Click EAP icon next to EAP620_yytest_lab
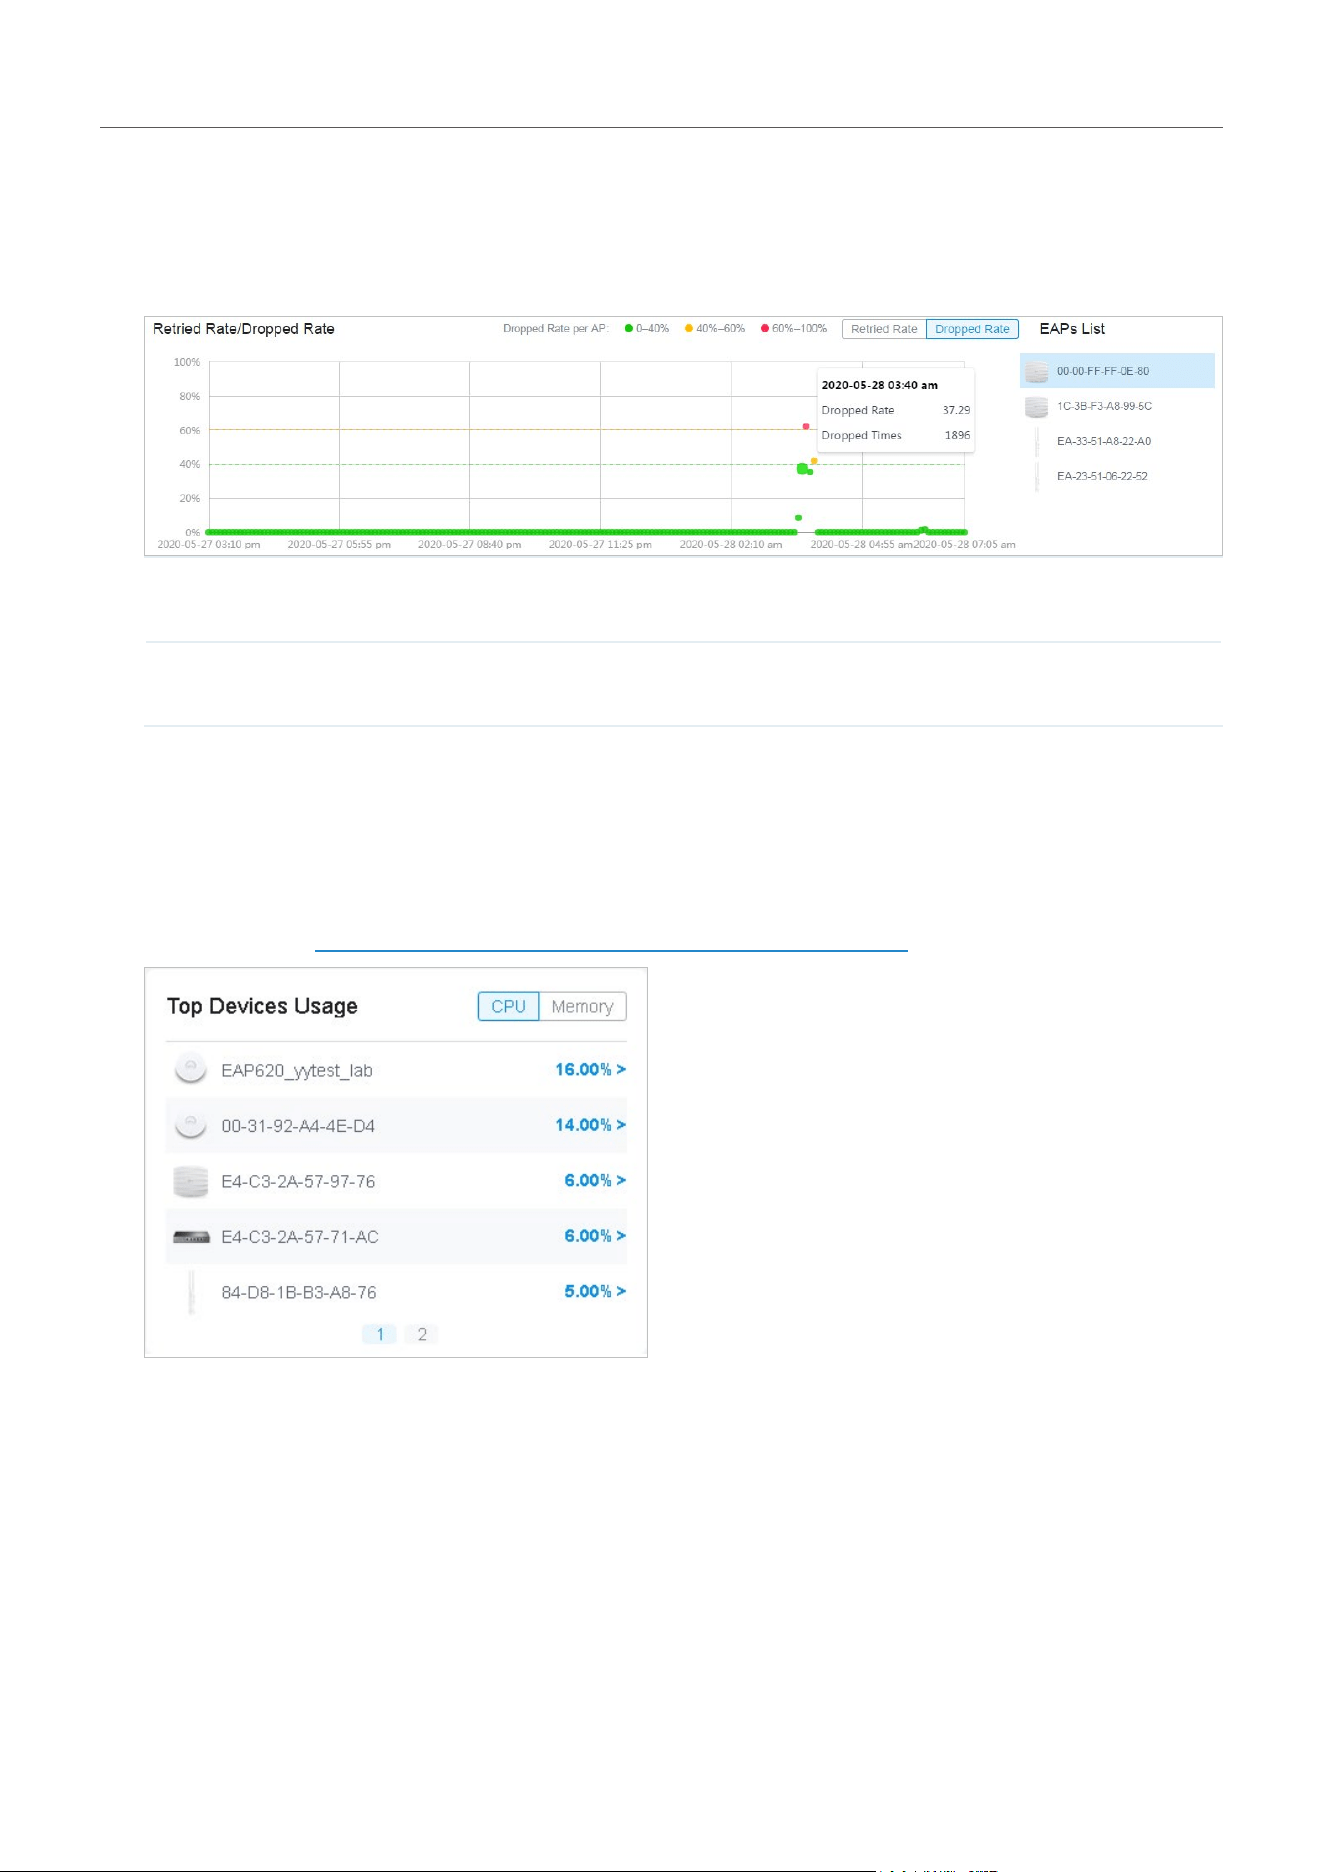This screenshot has width=1324, height=1872. pos(190,1069)
